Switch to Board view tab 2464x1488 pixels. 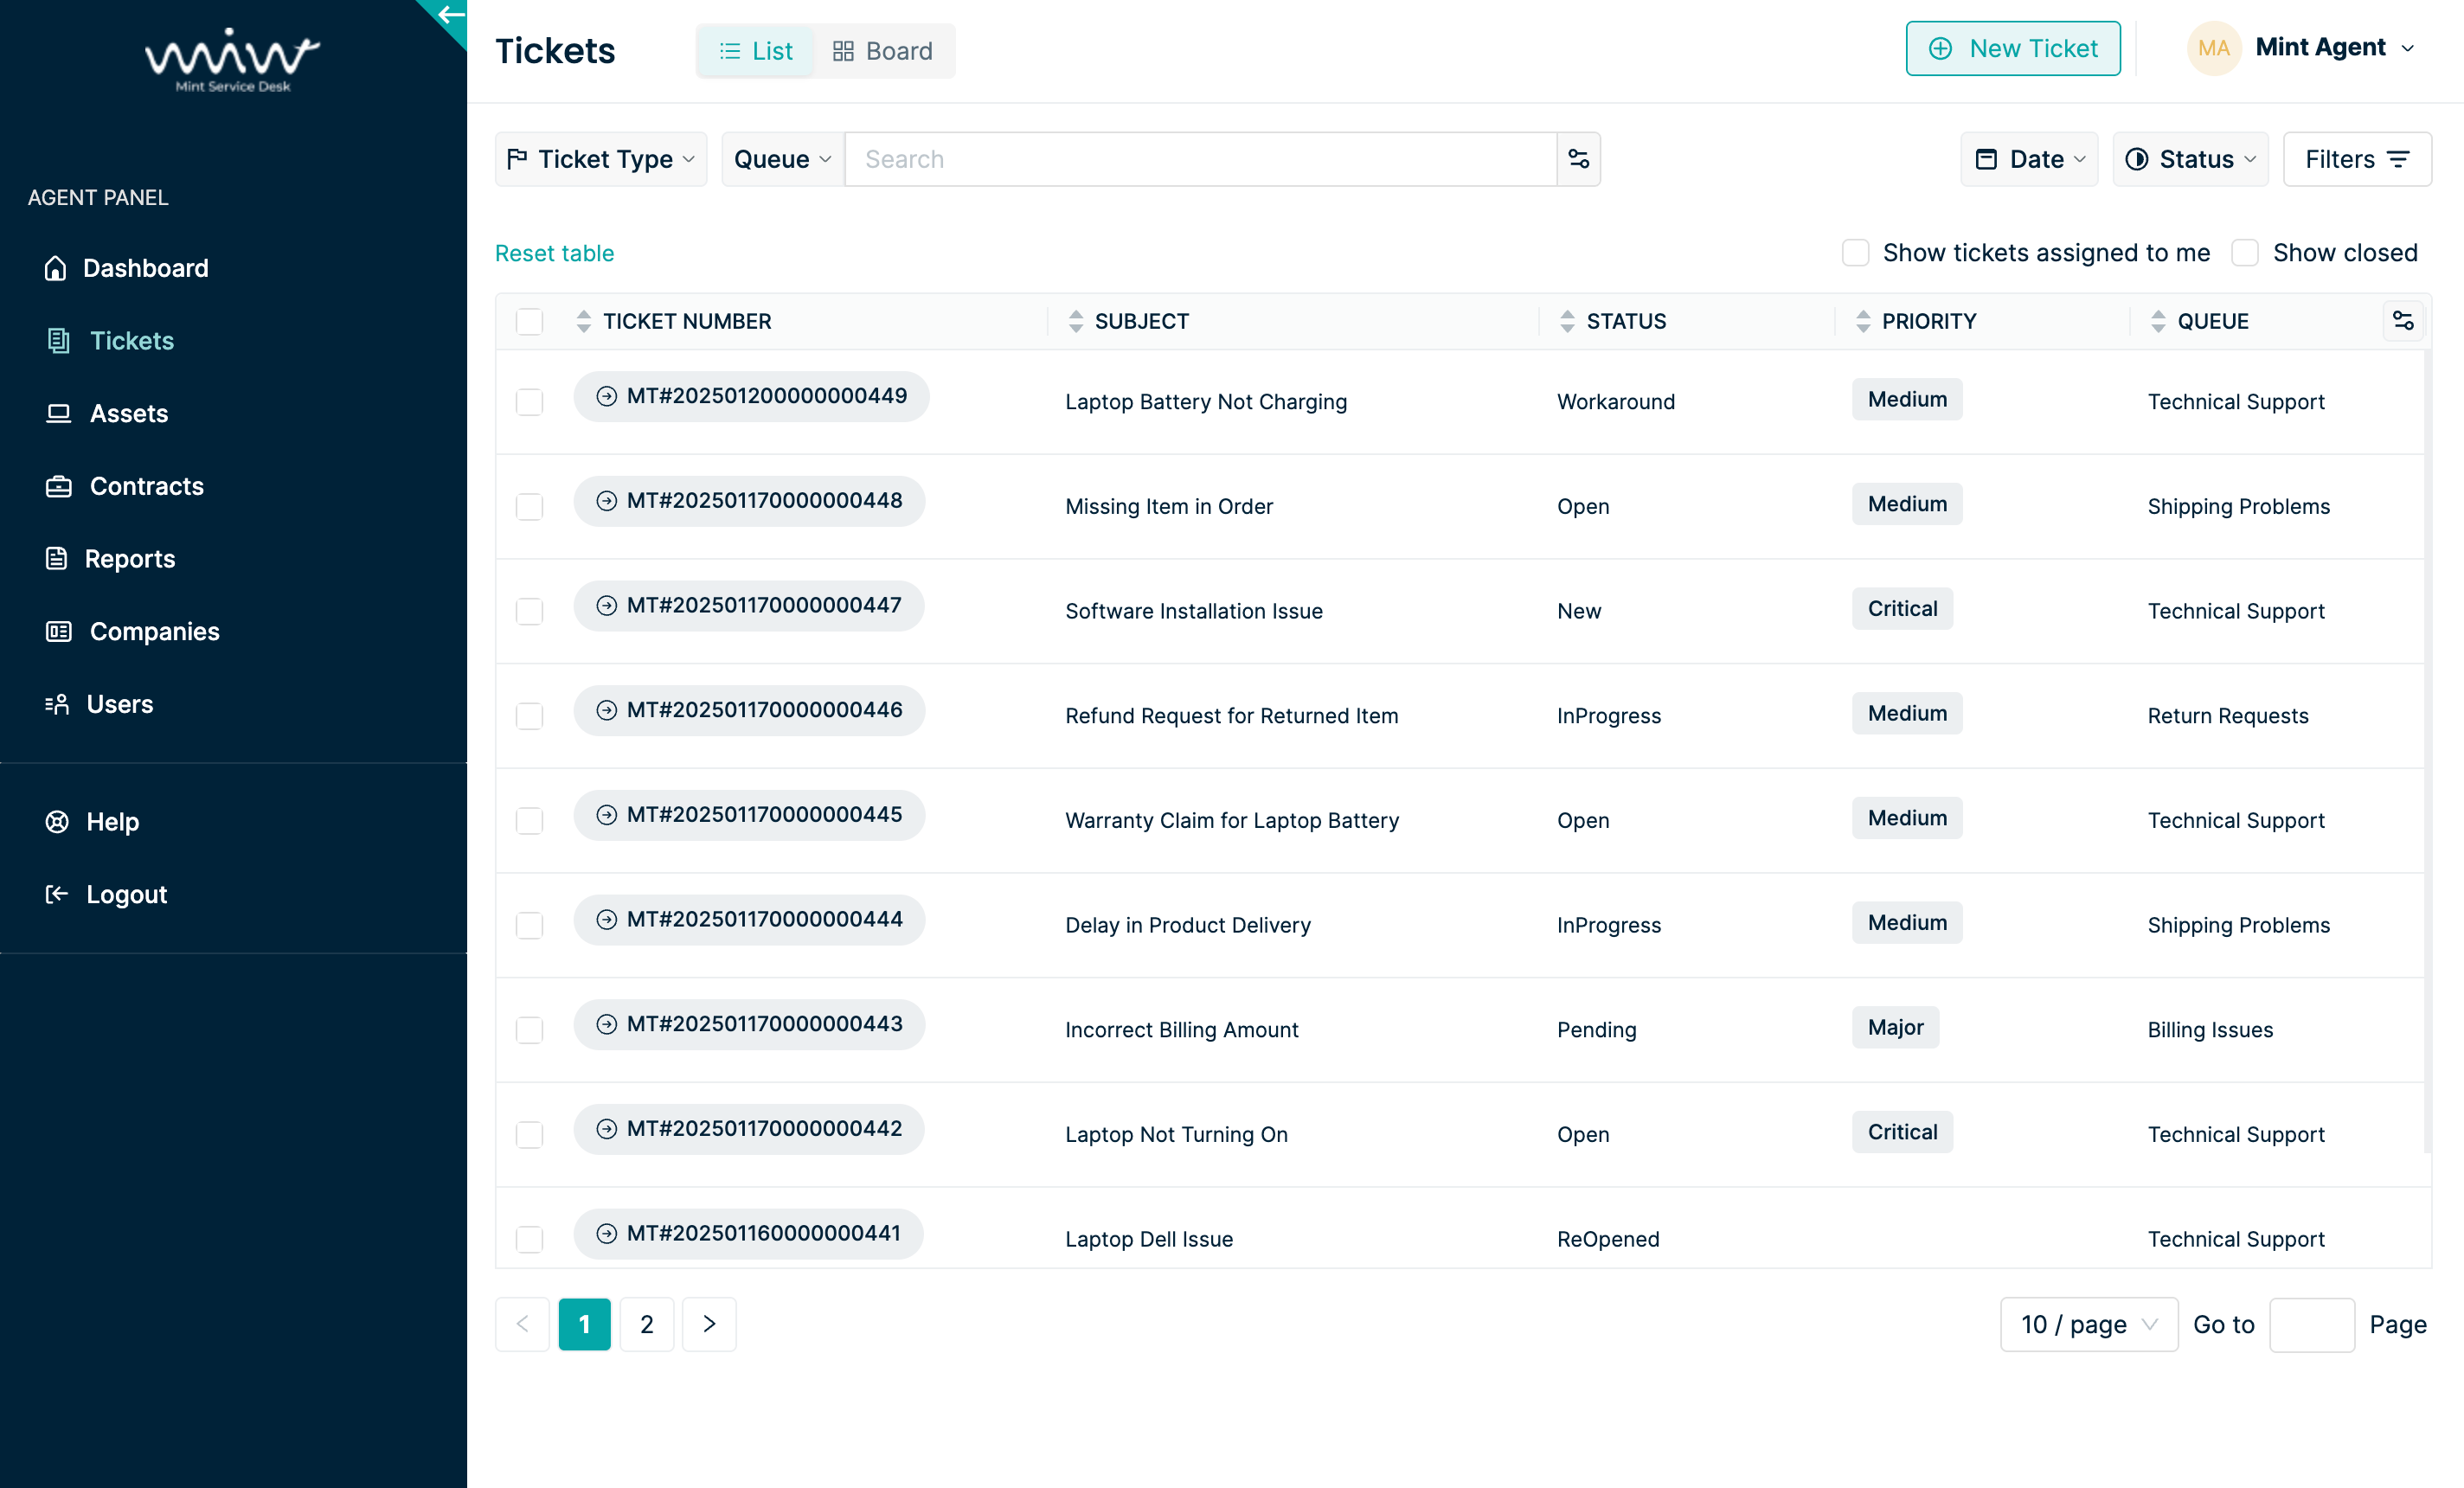882,51
